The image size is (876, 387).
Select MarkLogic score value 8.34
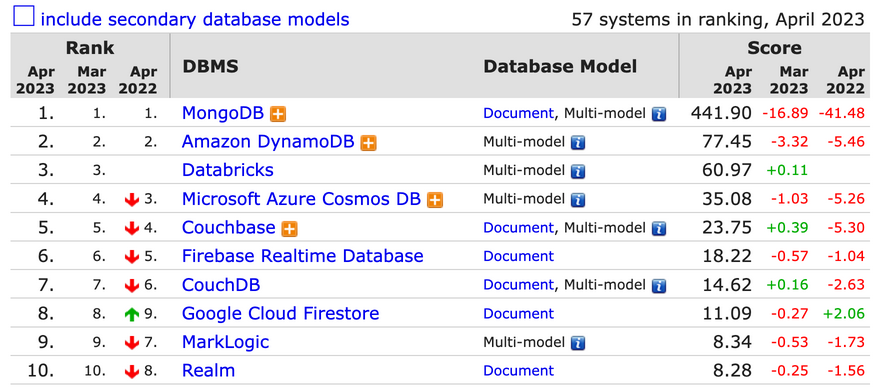(x=732, y=342)
